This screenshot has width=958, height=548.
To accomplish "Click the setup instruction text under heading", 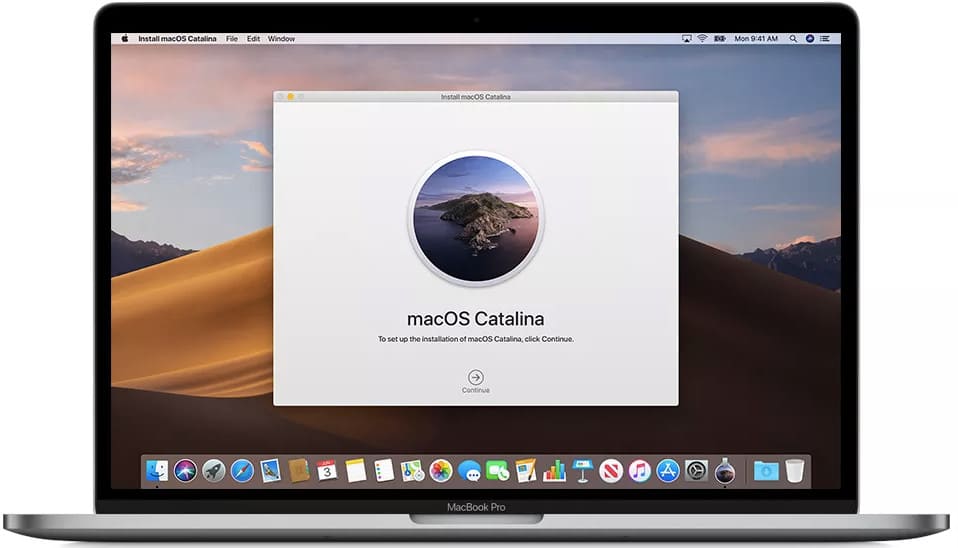I will click(475, 339).
